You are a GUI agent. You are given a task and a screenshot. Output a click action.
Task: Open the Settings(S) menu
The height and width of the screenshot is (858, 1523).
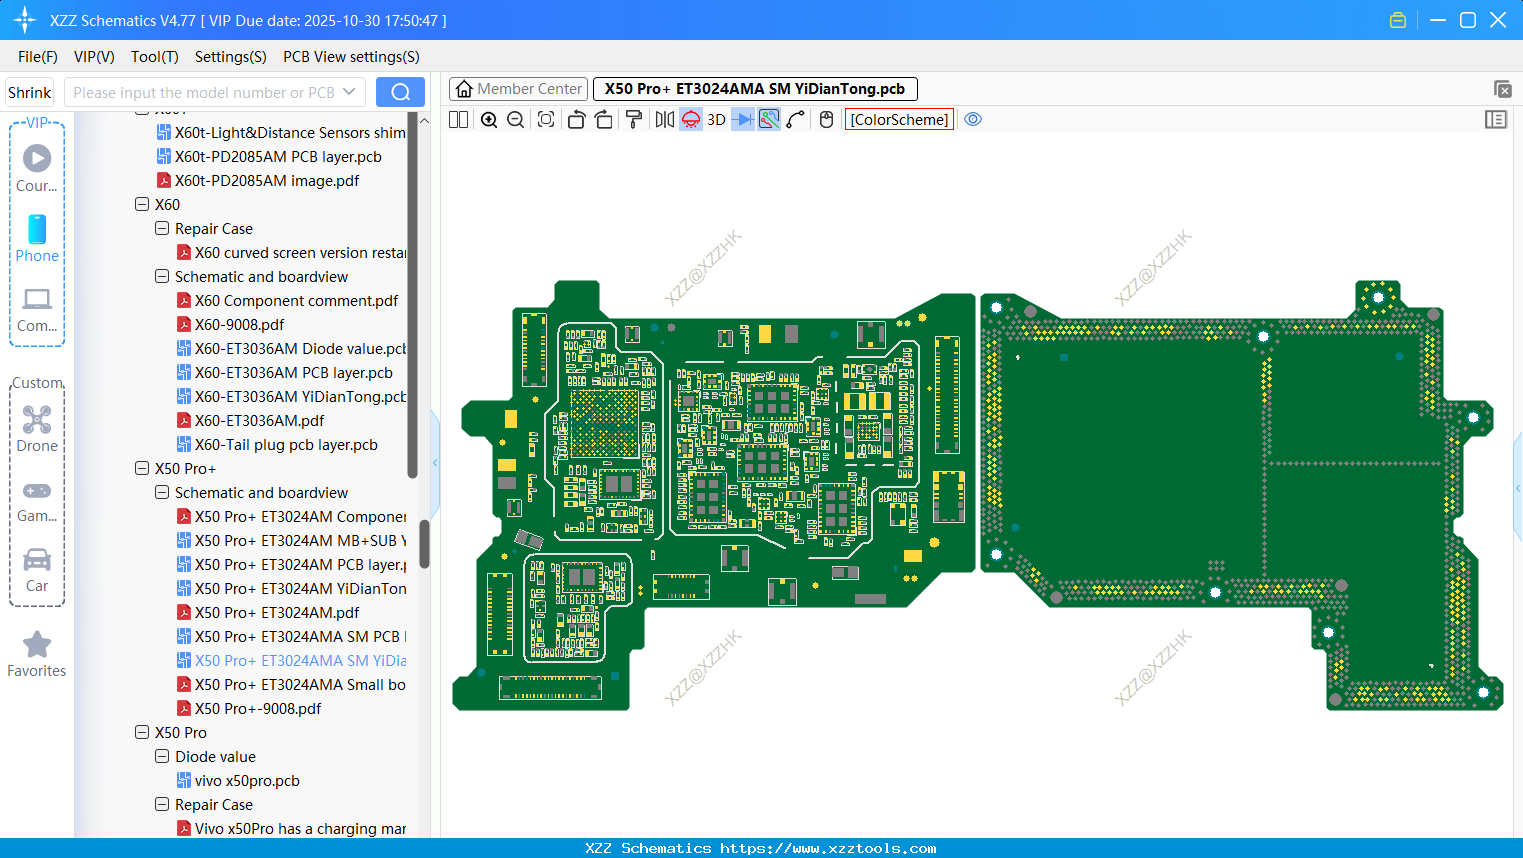(x=231, y=57)
